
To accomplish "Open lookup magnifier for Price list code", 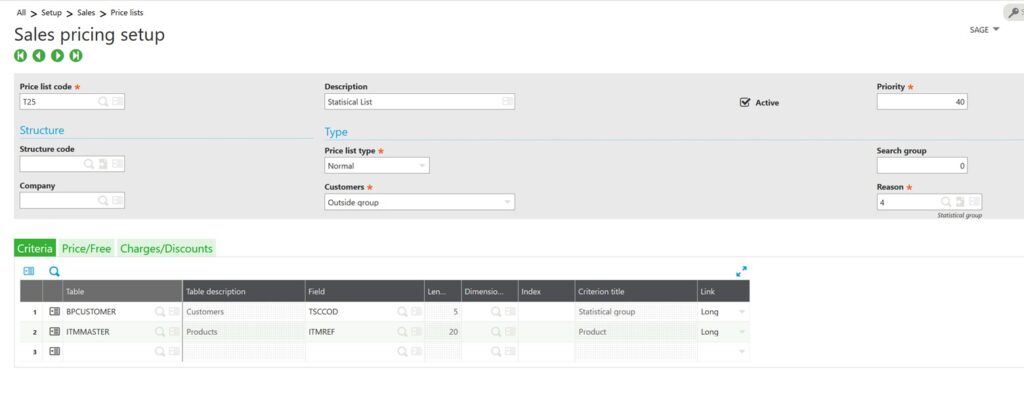I will [103, 102].
